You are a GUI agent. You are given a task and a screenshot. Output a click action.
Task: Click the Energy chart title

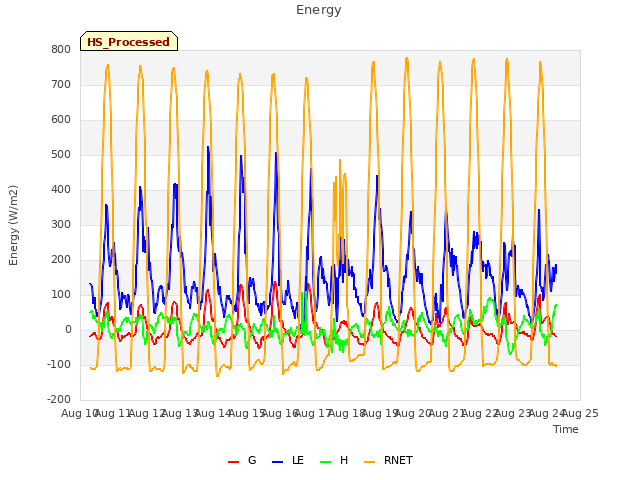tap(319, 10)
